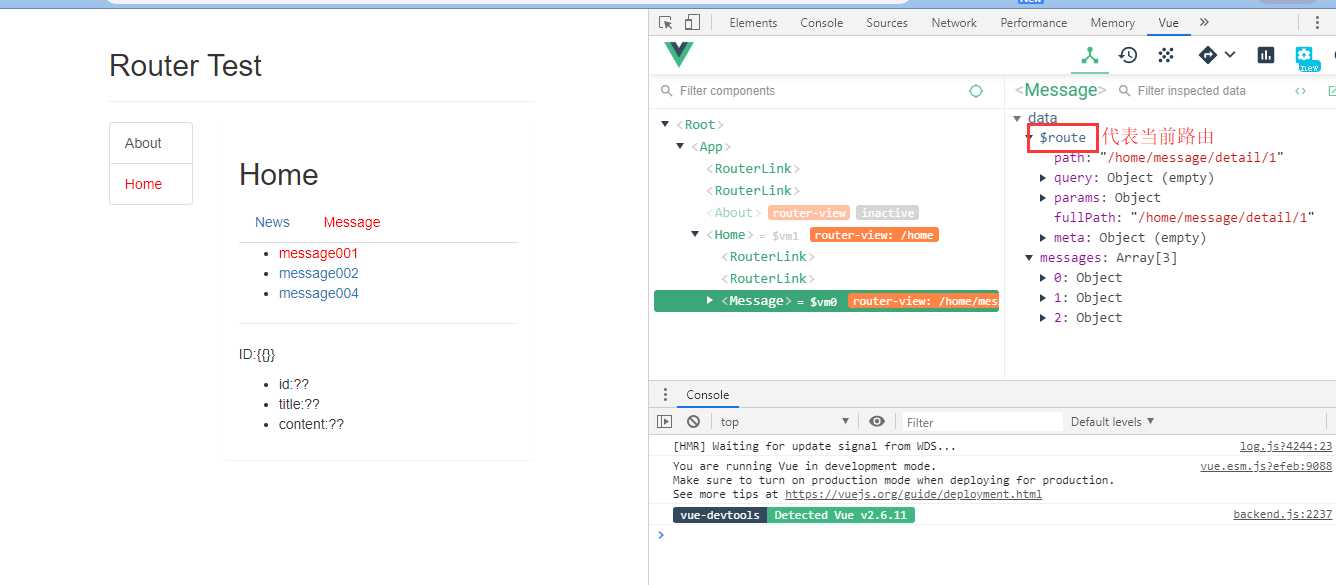The height and width of the screenshot is (585, 1336).
Task: Focus the console Filter input
Action: [x=982, y=422]
